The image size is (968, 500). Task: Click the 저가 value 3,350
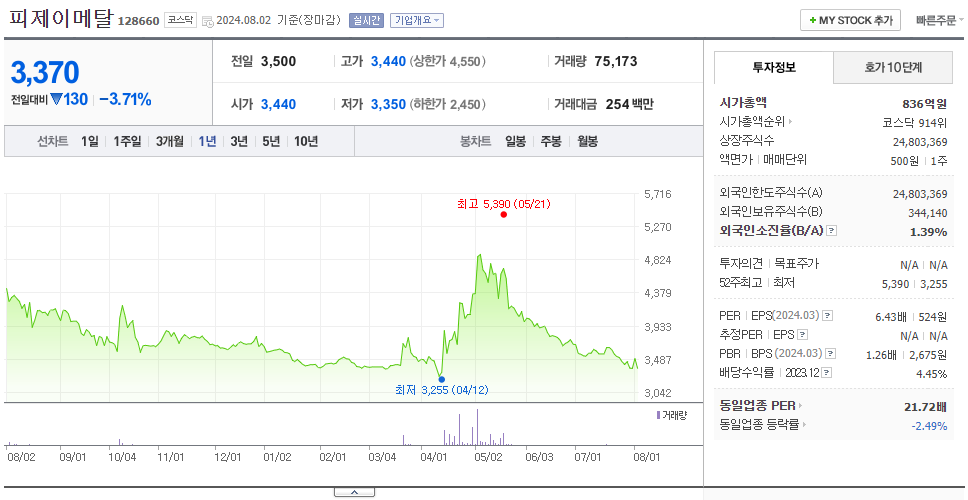pyautogui.click(x=388, y=105)
